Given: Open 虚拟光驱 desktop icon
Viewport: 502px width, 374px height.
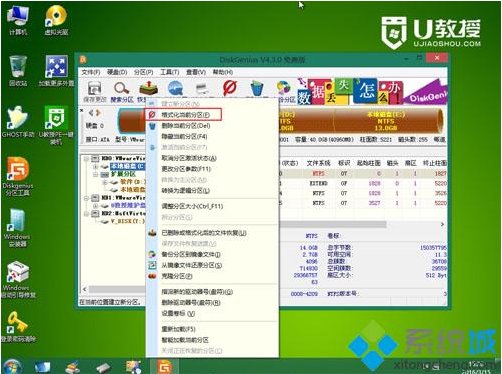Looking at the screenshot, I should pyautogui.click(x=56, y=20).
